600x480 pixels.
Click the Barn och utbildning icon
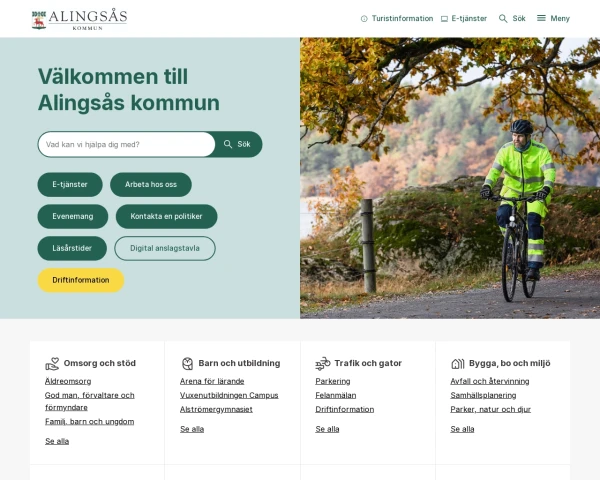click(188, 363)
